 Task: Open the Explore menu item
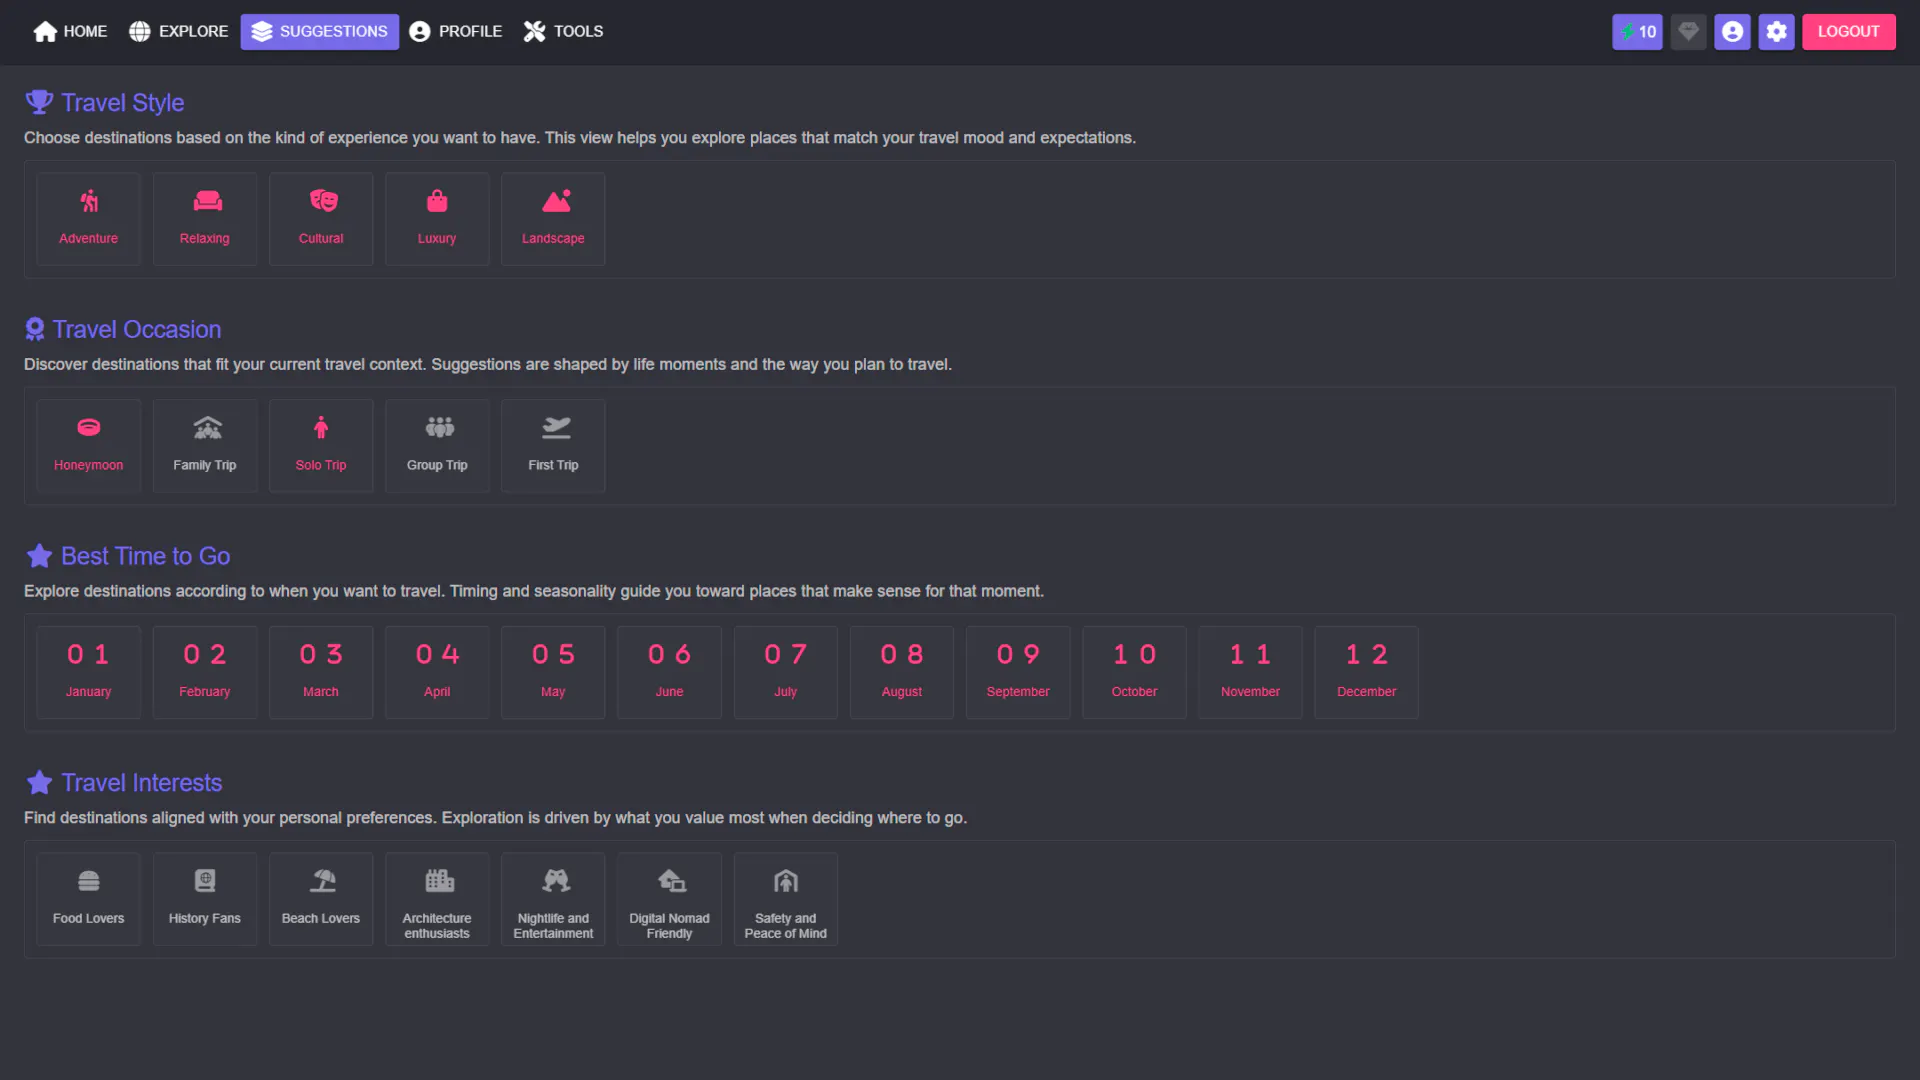(178, 32)
